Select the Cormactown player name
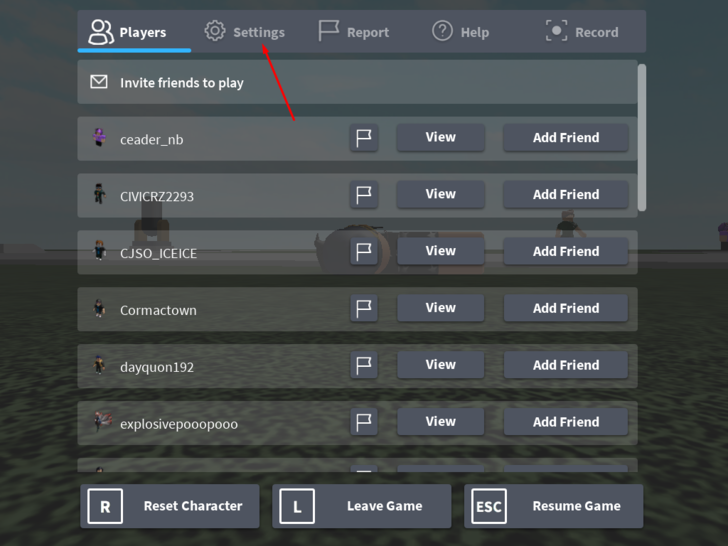Screen dimensions: 728x546 [x=158, y=310]
